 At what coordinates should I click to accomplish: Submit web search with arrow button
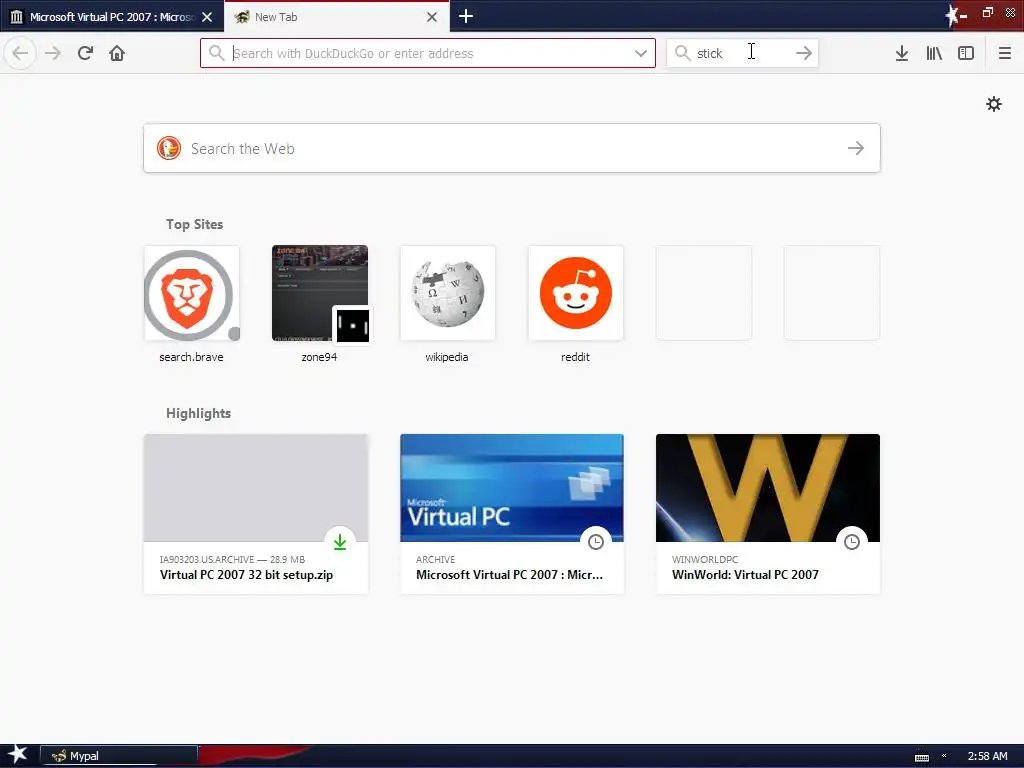click(x=856, y=148)
